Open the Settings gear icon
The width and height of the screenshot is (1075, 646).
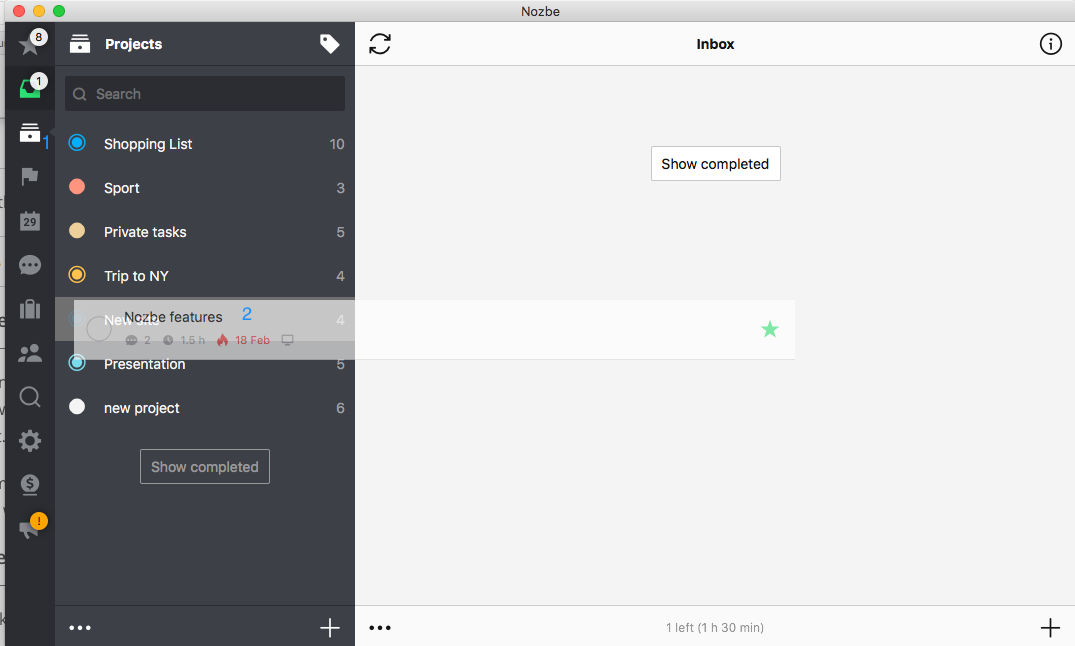tap(29, 440)
